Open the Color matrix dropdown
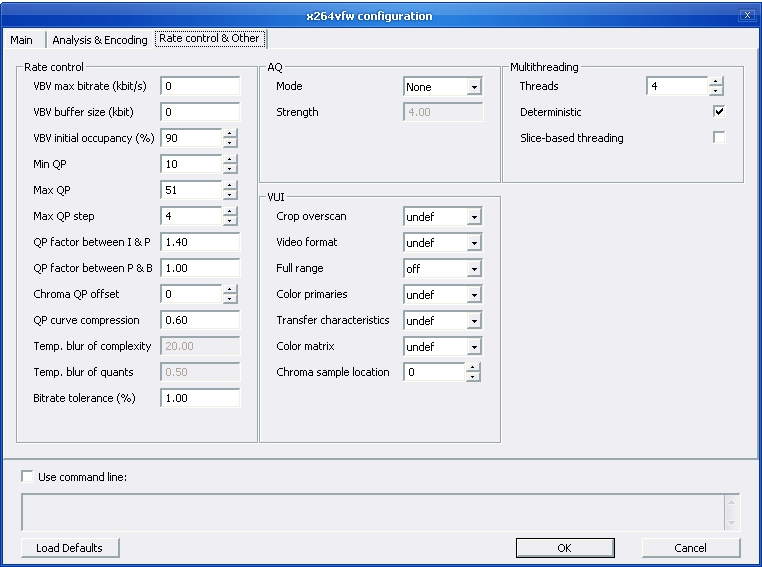 (x=473, y=347)
